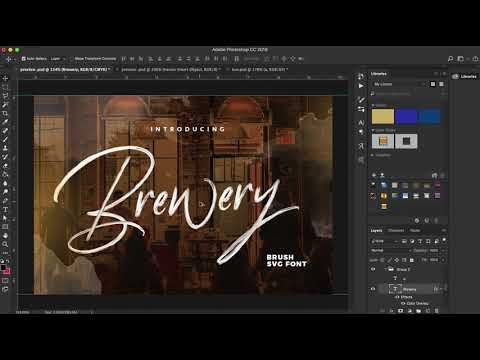Collapse the Layer Styles section in Libraries
Viewport: 480px width, 360px height.
click(x=373, y=130)
